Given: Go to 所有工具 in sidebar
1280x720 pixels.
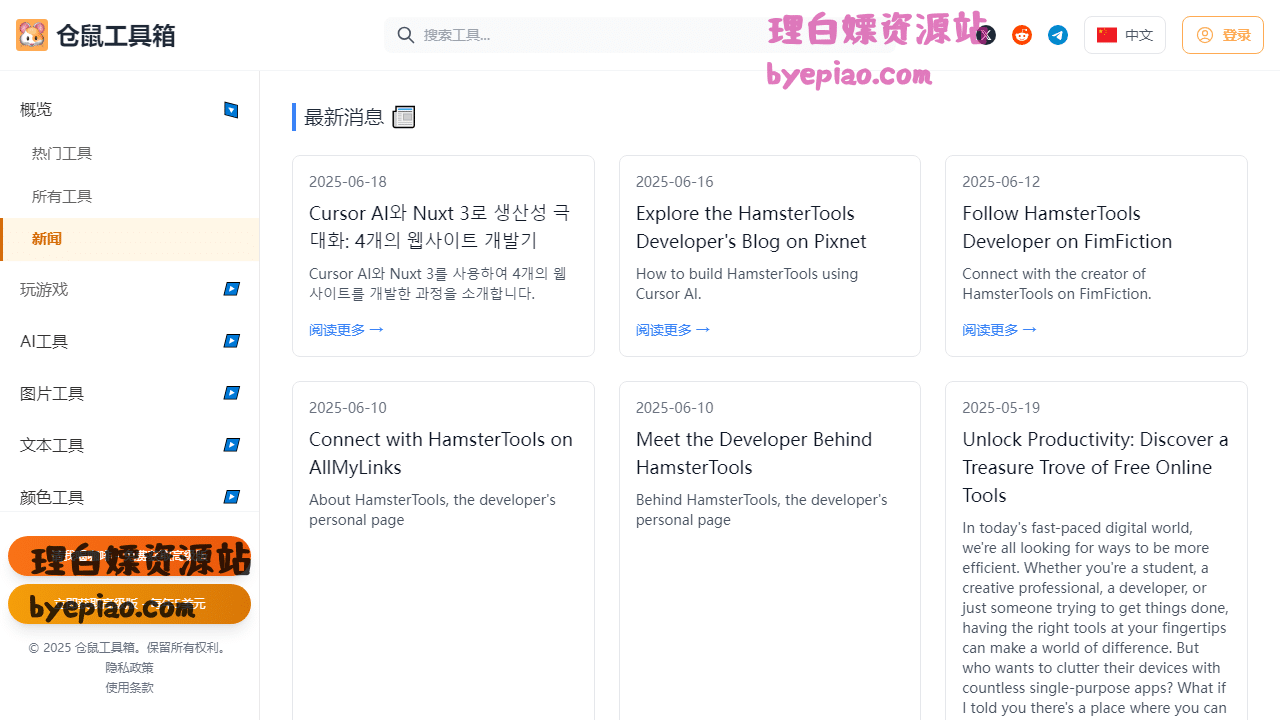Looking at the screenshot, I should click(62, 196).
